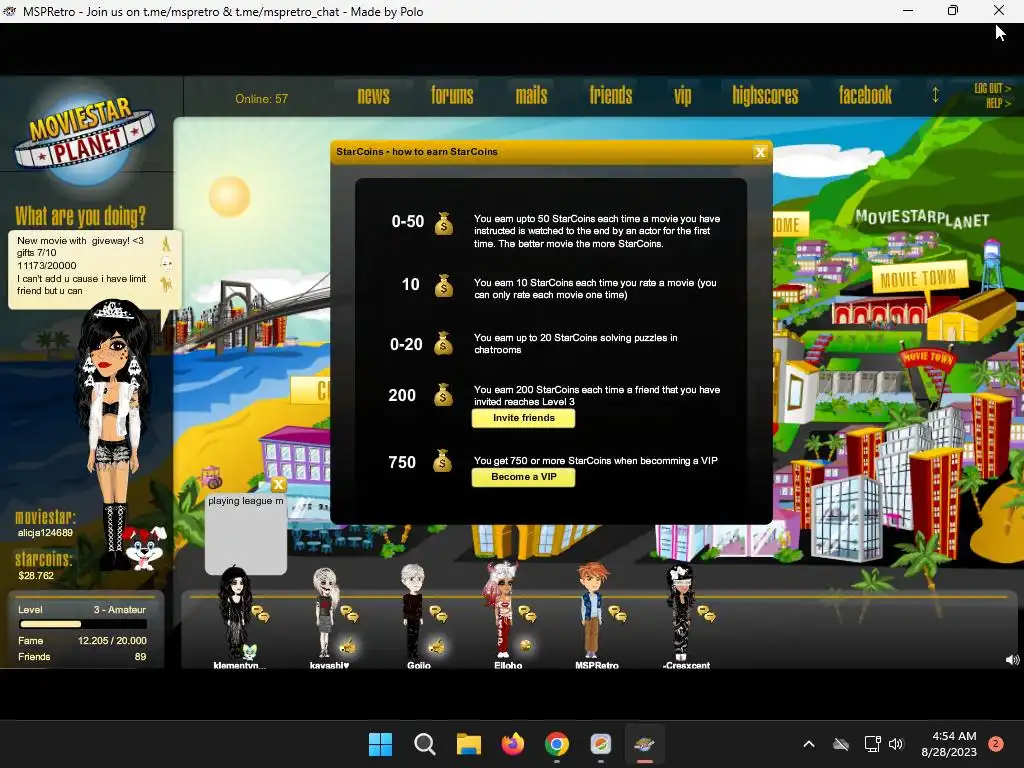Click the HELP link
Screen dimensions: 1024x768
pos(998,103)
